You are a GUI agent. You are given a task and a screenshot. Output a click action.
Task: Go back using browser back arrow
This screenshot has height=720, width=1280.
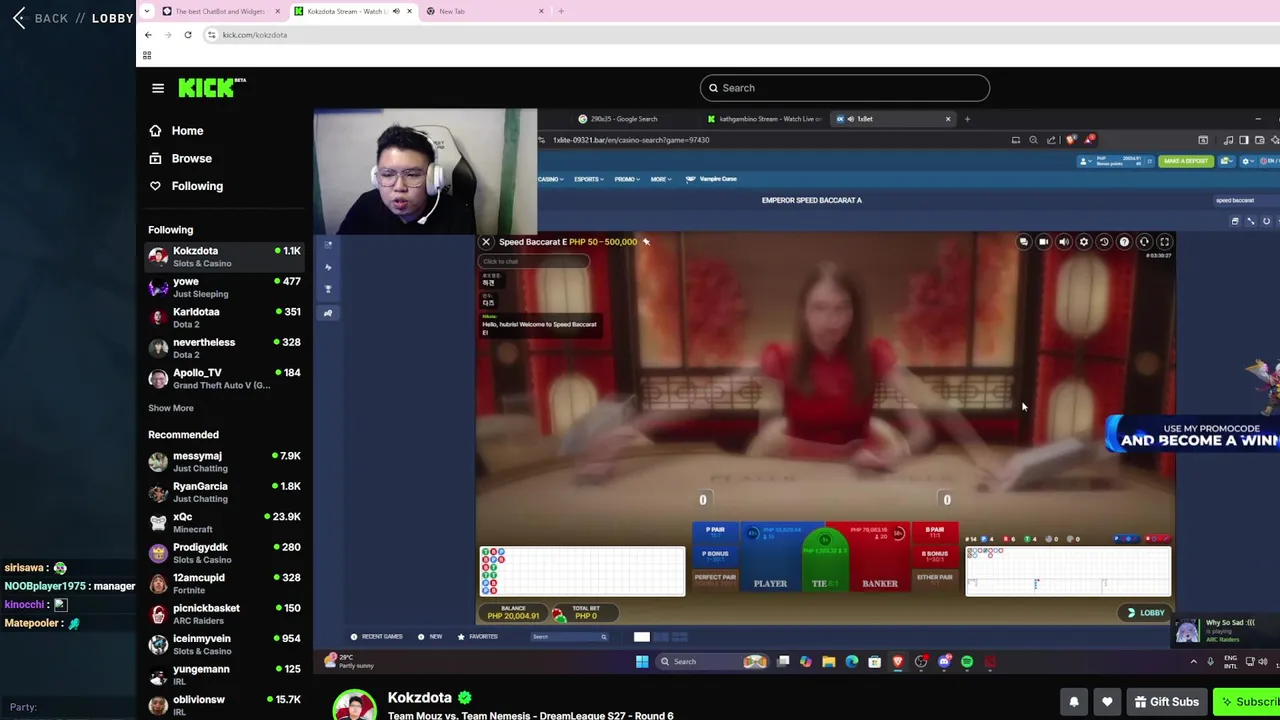click(148, 35)
